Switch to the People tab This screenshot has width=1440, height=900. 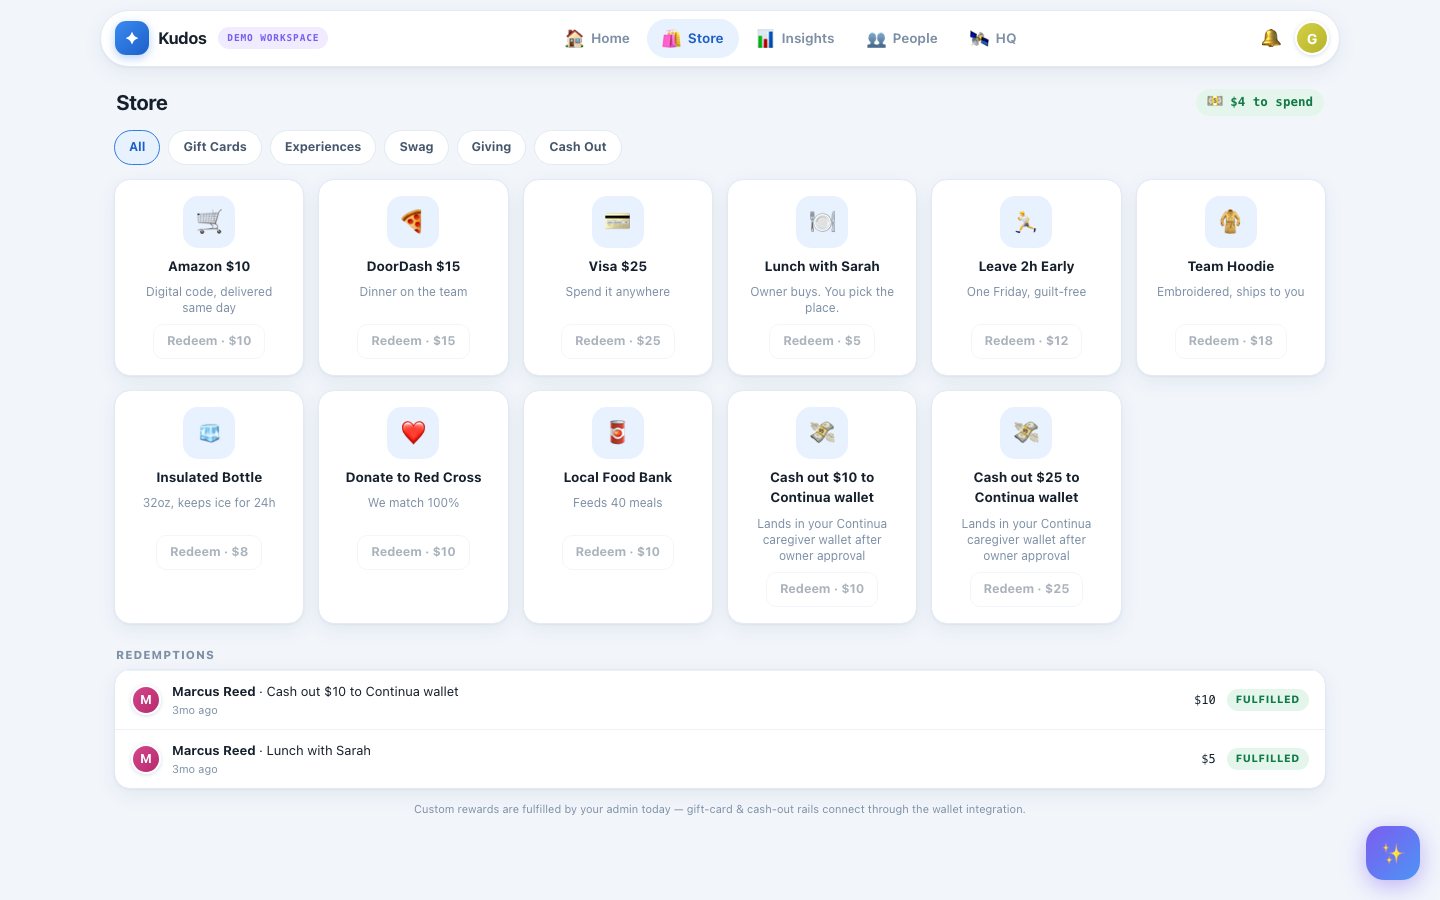click(x=902, y=38)
